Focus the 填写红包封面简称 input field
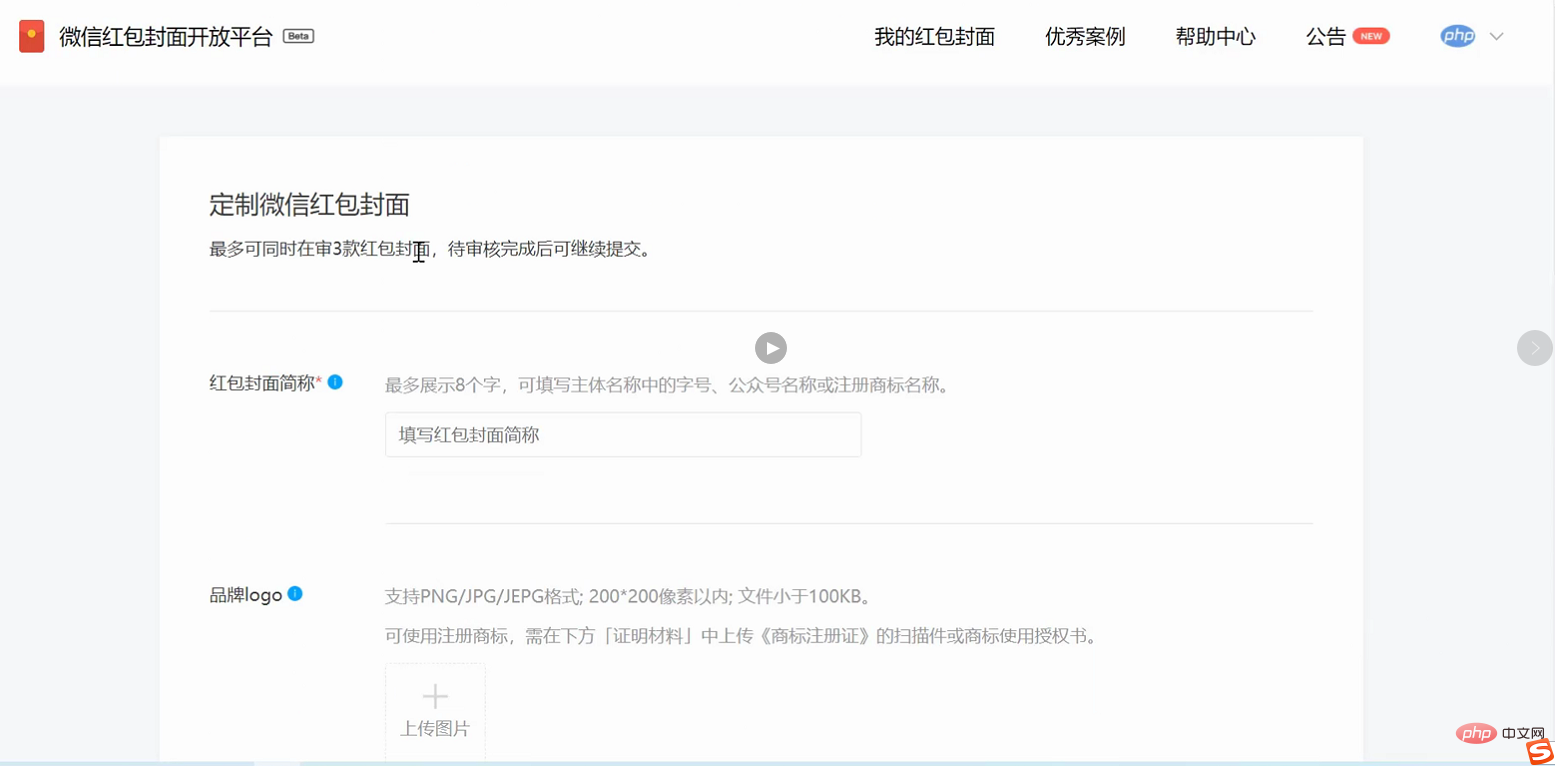The height and width of the screenshot is (766, 1555). tap(623, 435)
